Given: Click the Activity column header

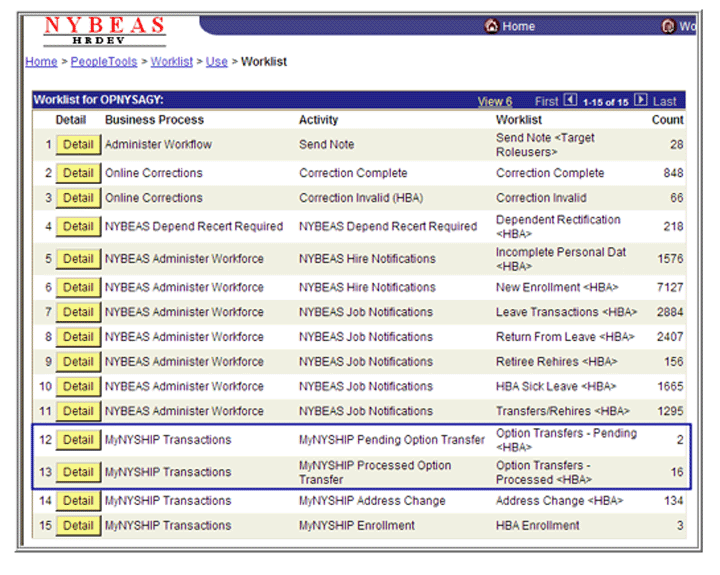Looking at the screenshot, I should point(318,120).
